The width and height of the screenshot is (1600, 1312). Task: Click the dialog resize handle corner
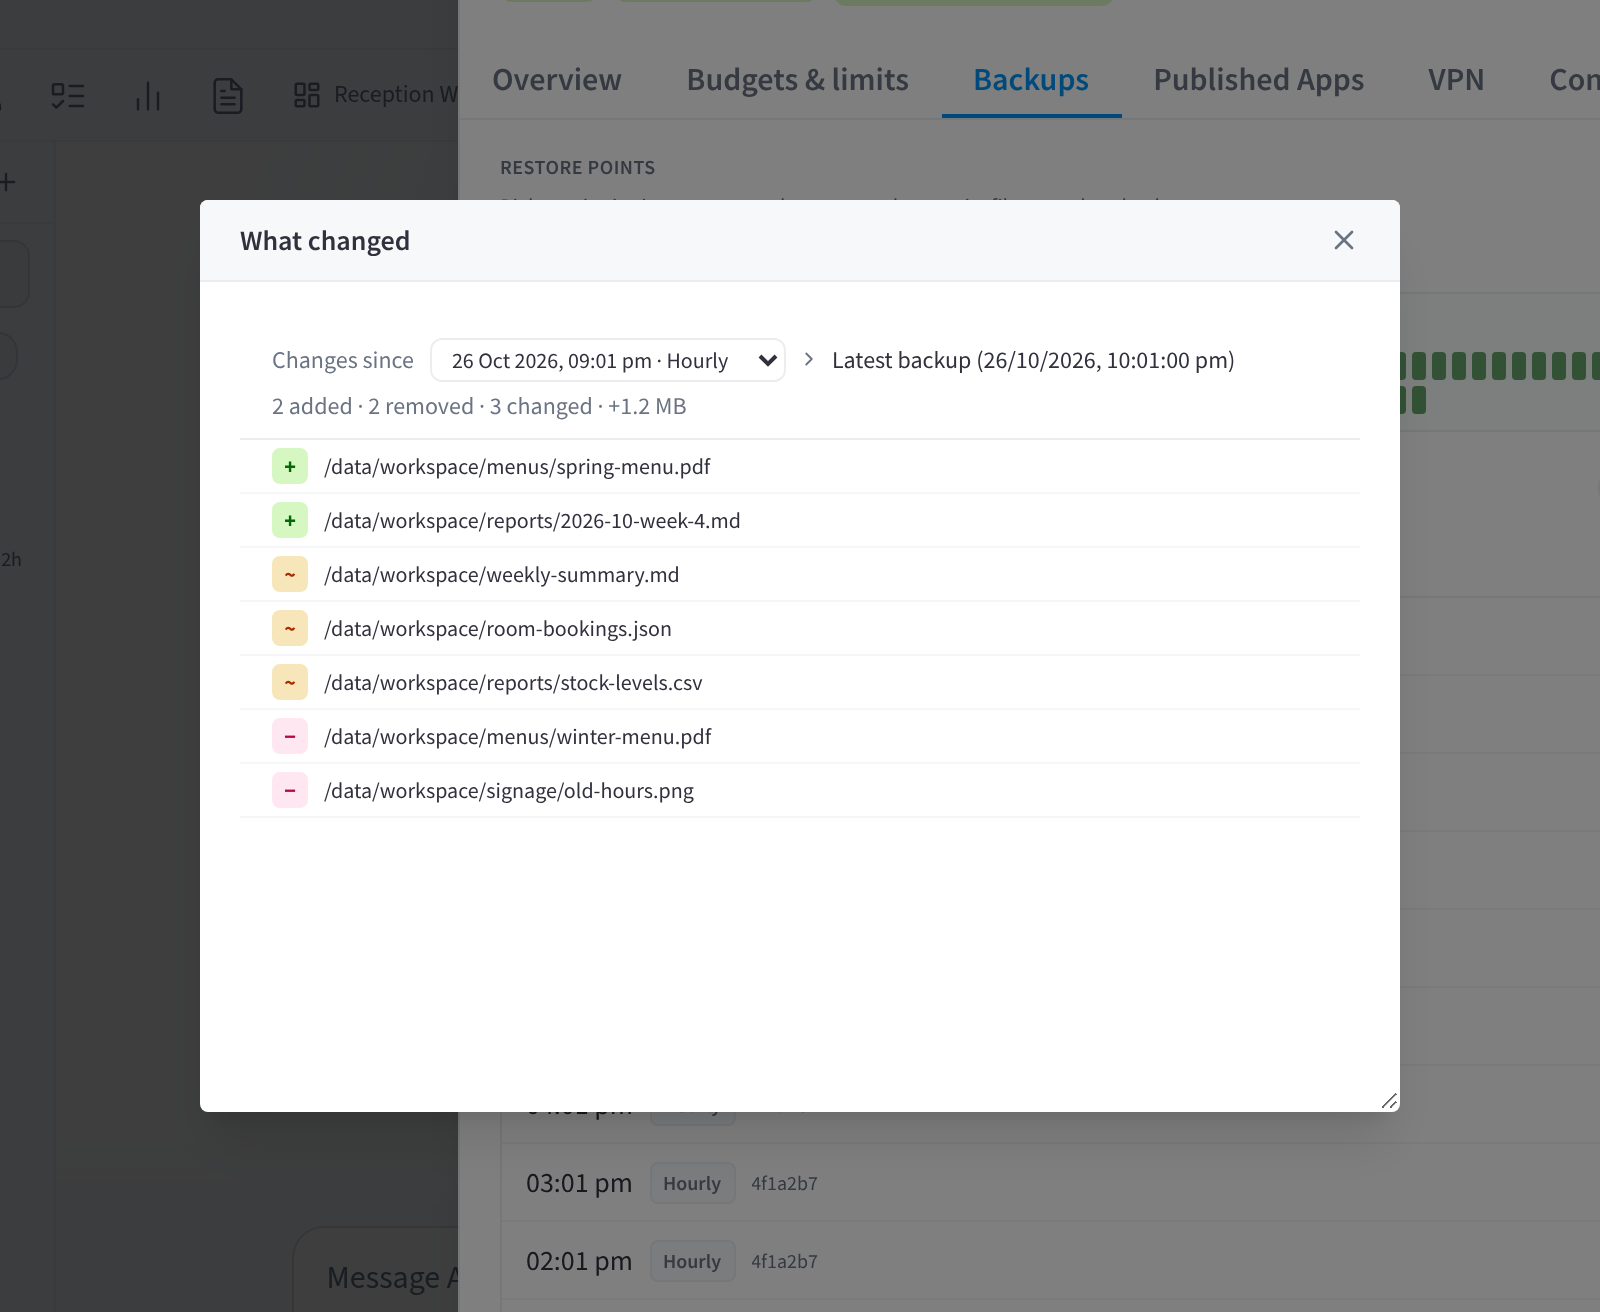1389,1101
